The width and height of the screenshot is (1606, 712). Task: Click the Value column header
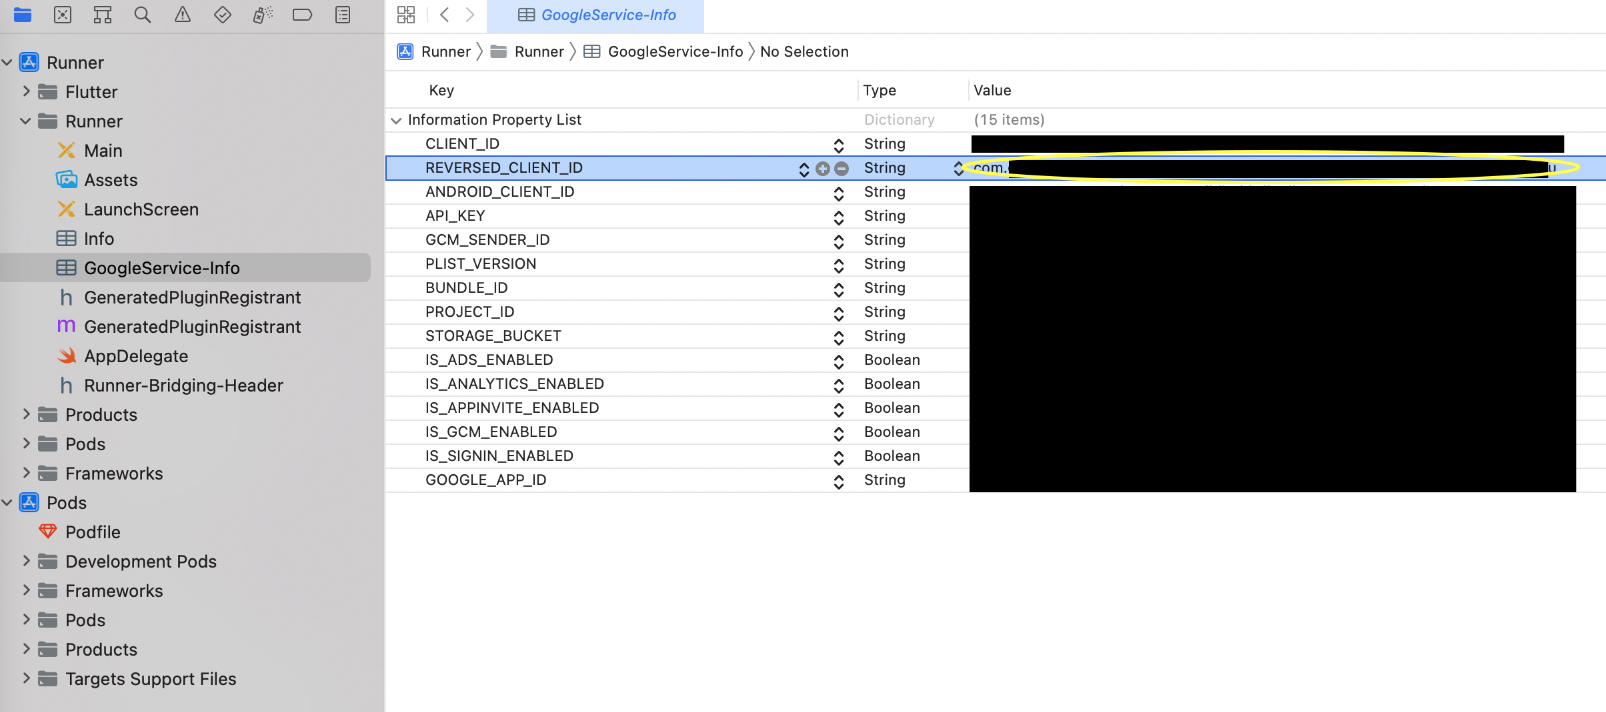tap(993, 90)
